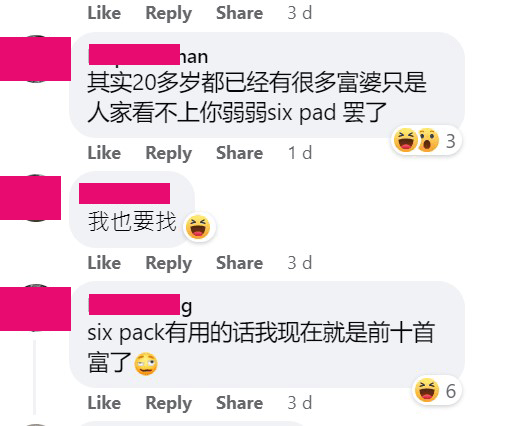Click the laughing emoji beside 我也要找 comment
Viewport: 520px width, 426px height.
click(198, 227)
